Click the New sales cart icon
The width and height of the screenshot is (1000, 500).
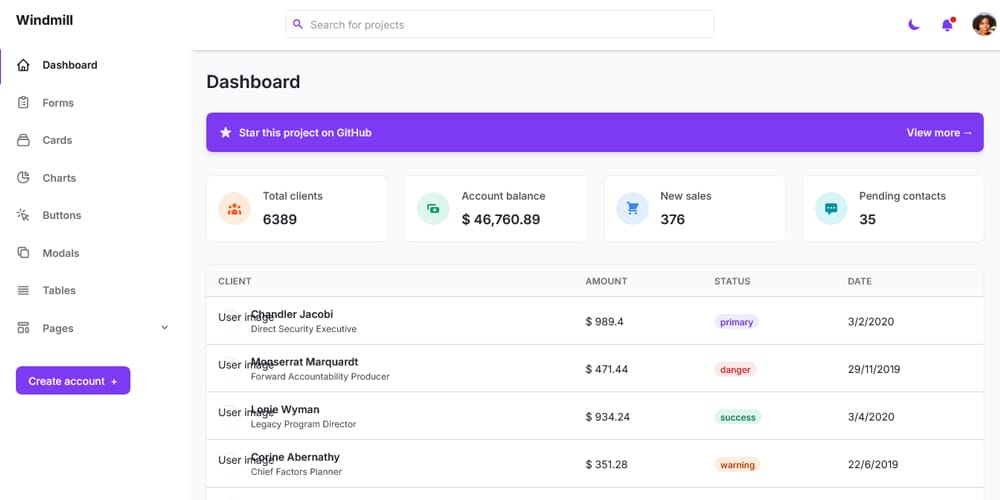632,209
